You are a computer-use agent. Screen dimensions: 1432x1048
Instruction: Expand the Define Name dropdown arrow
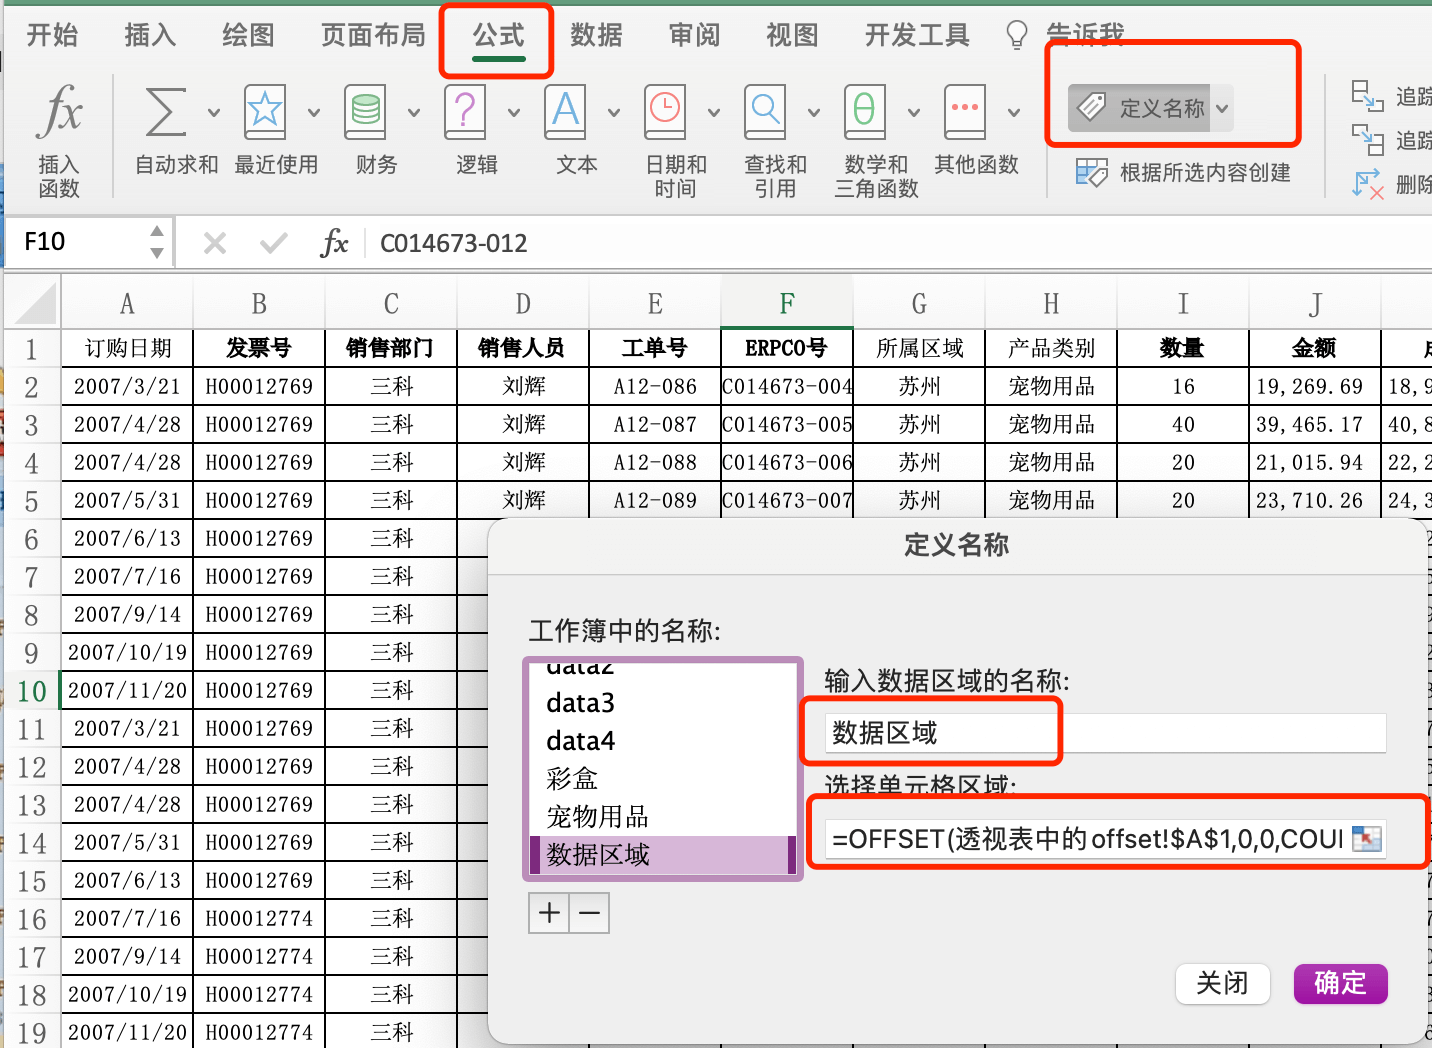coord(1222,108)
